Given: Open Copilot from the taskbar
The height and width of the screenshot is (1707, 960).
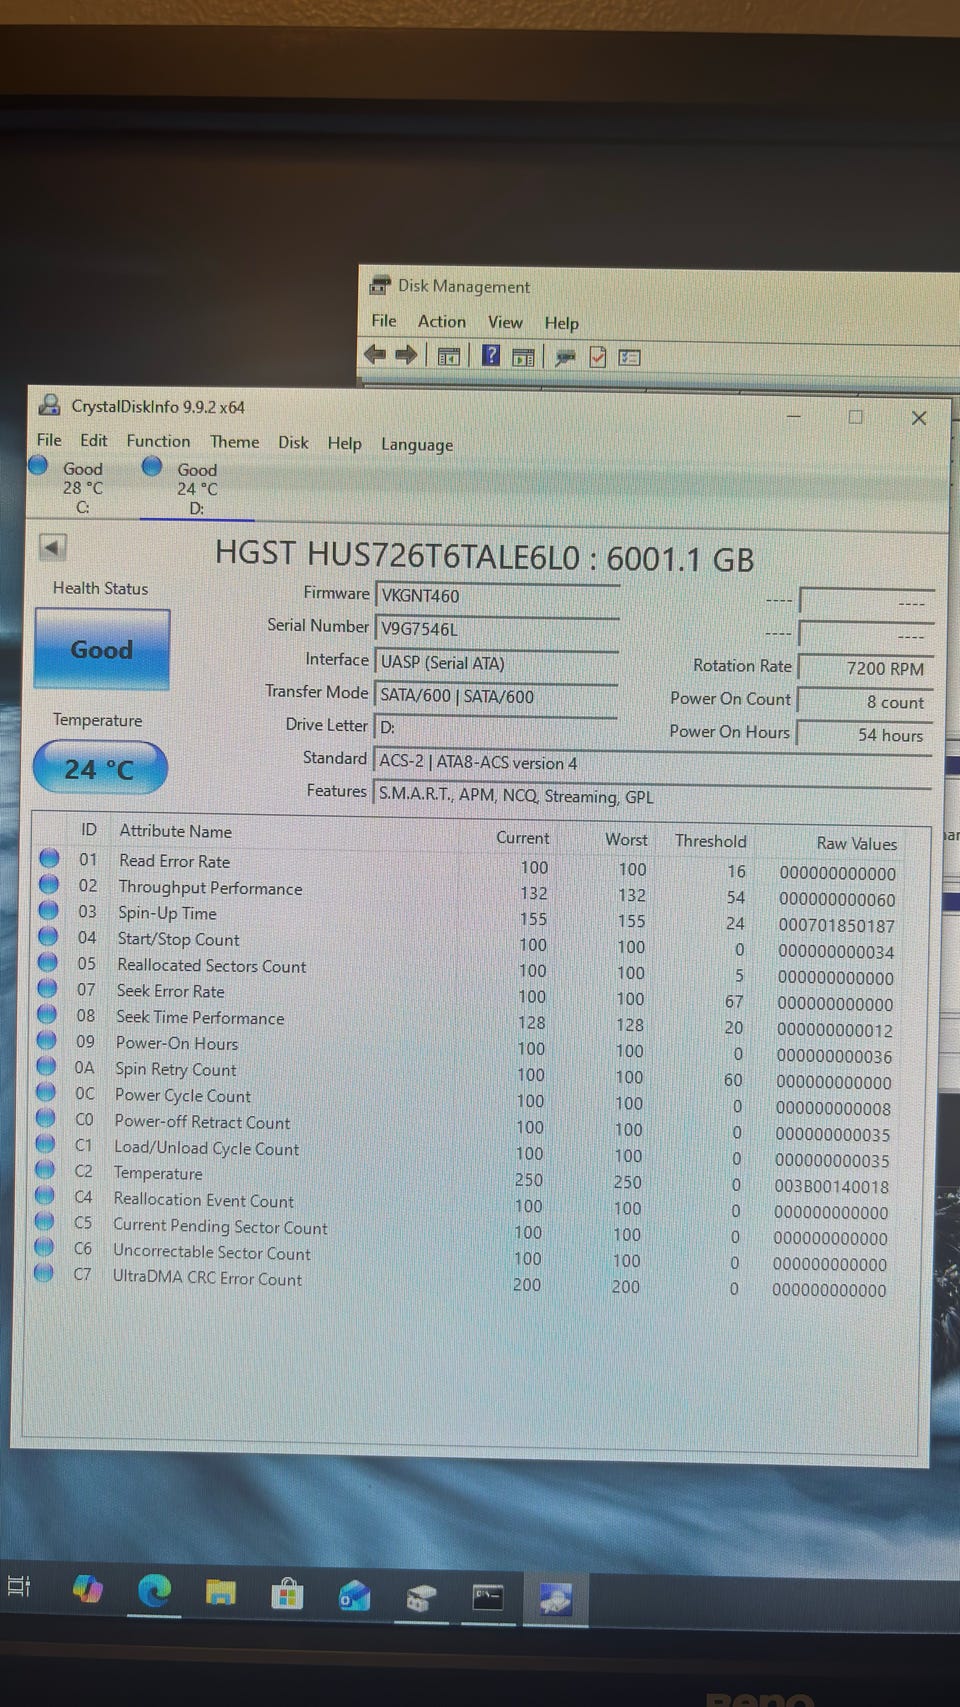Looking at the screenshot, I should [x=88, y=1588].
